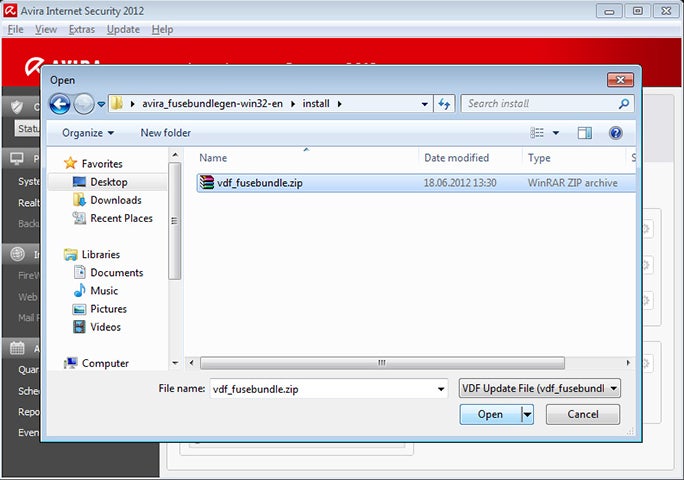This screenshot has width=684, height=480.
Task: Open the view options dropdown arrow
Action: point(556,133)
